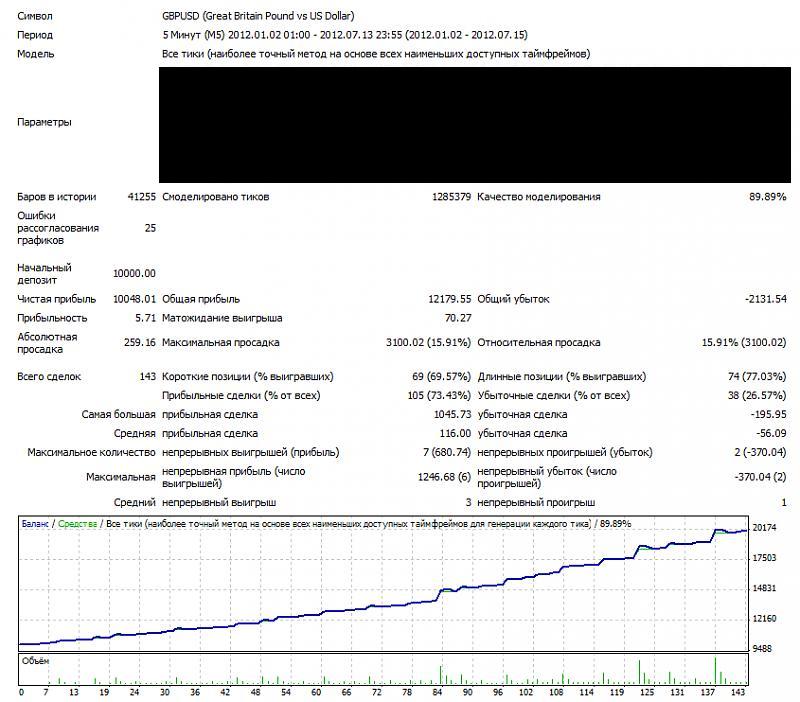
Task: Click the Качество моделирования value 89.89%
Action: [767, 196]
